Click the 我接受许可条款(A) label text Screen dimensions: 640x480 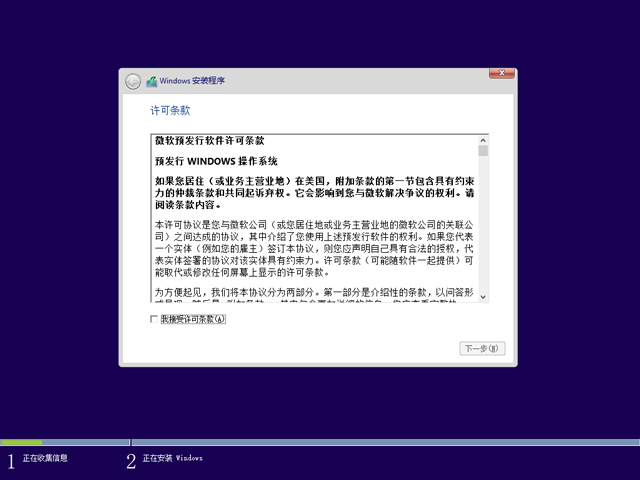[x=193, y=319]
